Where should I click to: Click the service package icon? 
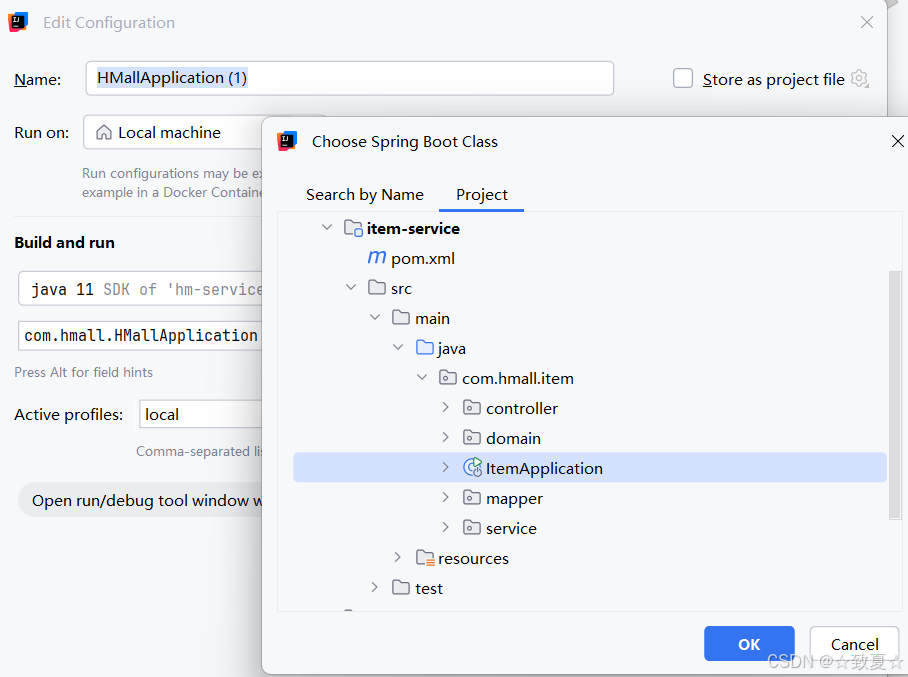click(x=472, y=528)
